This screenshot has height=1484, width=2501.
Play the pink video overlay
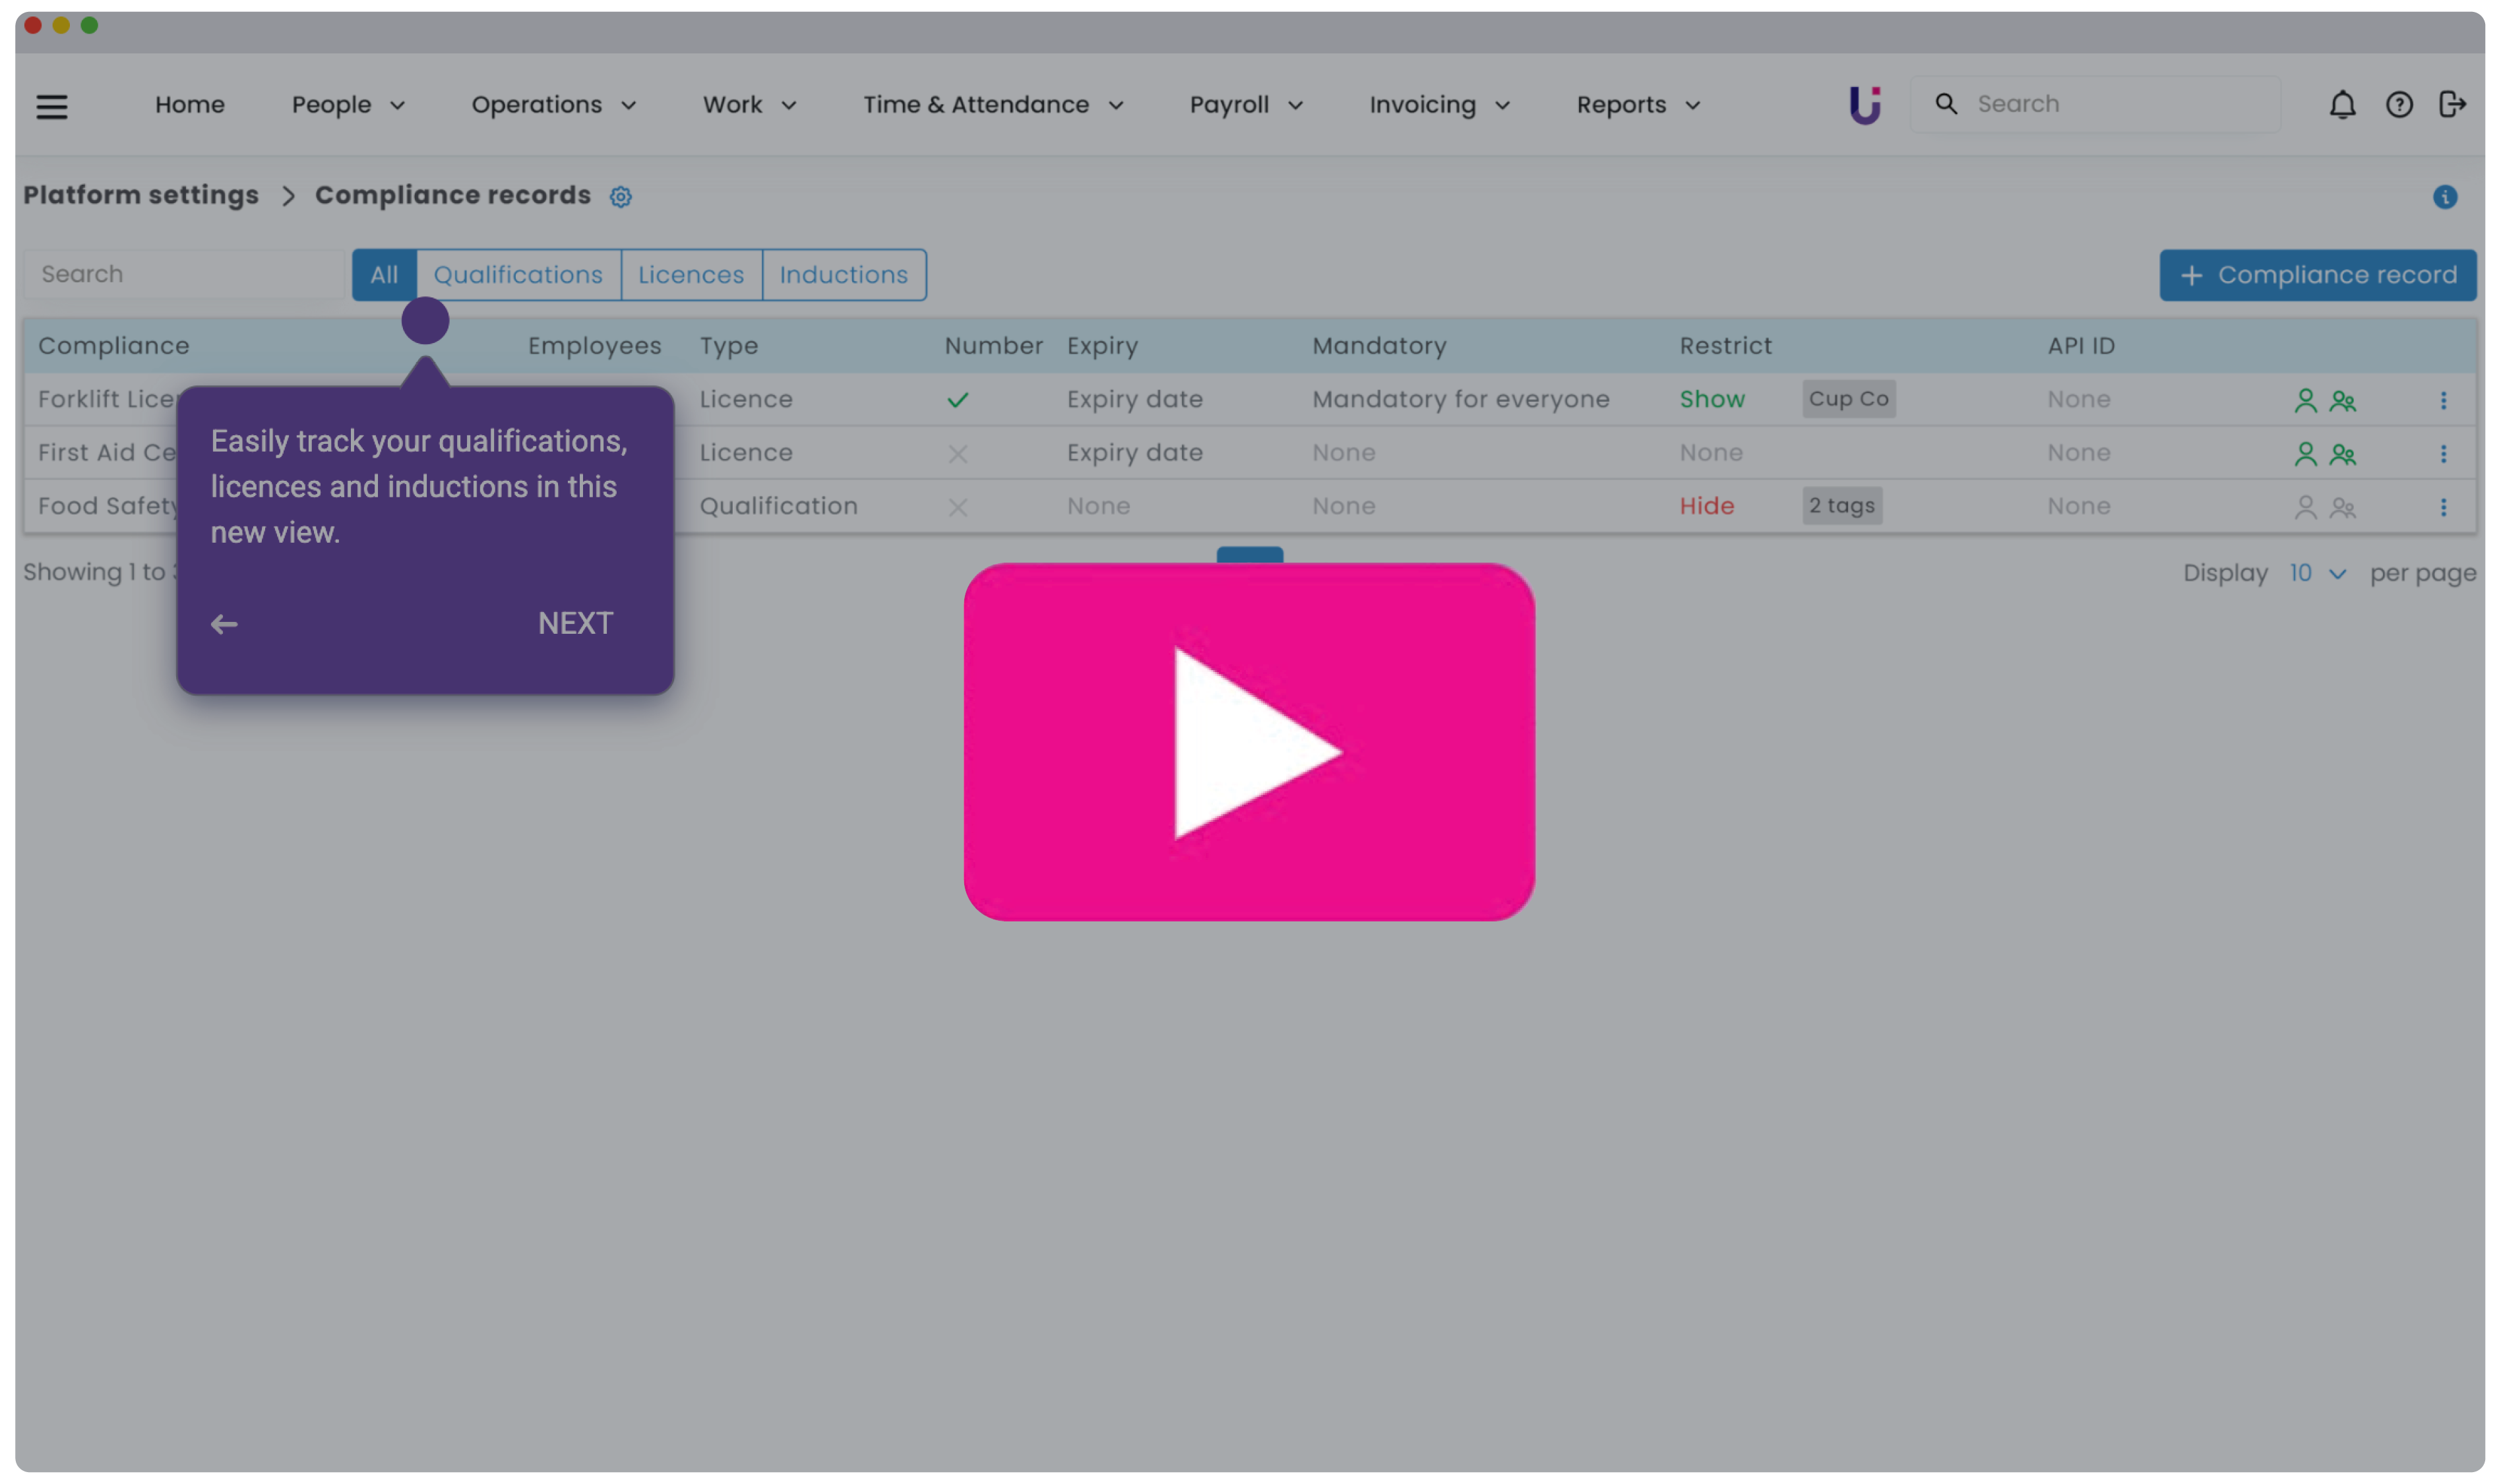click(1249, 742)
